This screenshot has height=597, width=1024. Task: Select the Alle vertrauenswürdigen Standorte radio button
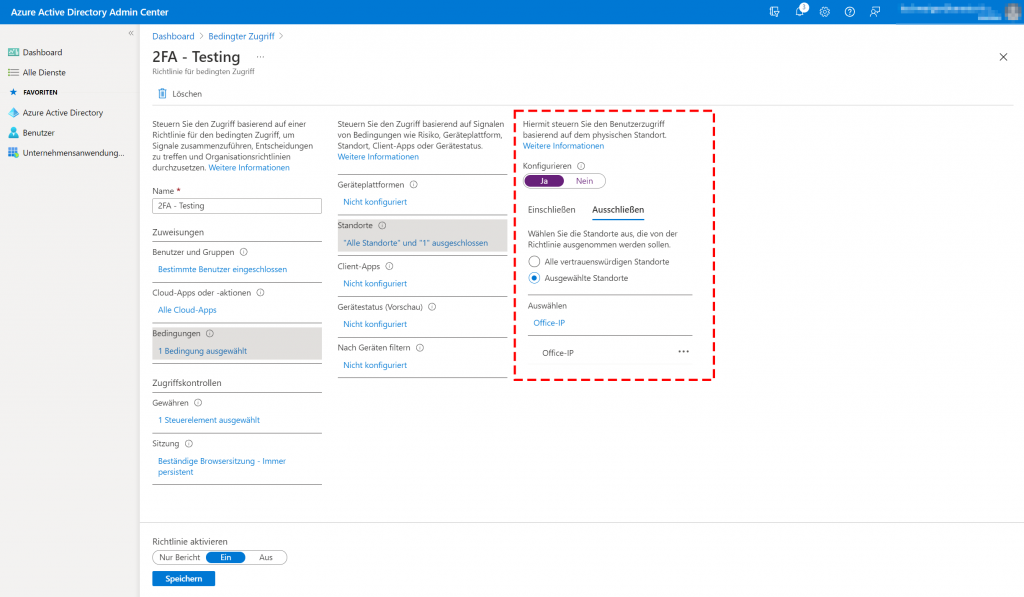[534, 261]
